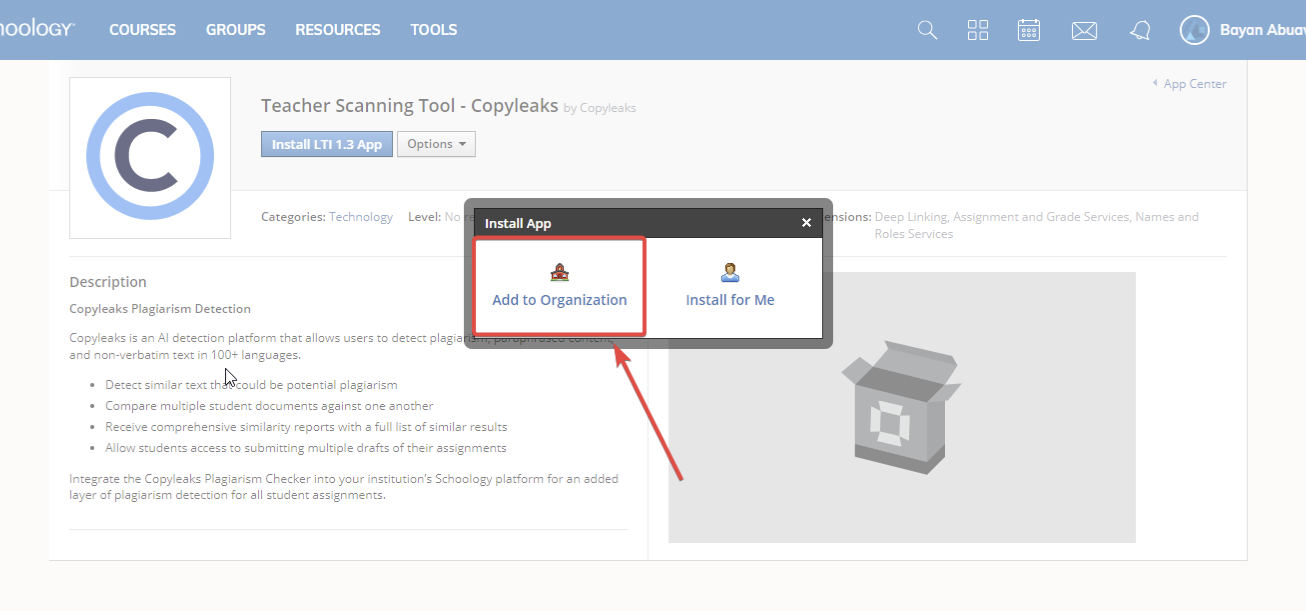The width and height of the screenshot is (1306, 611).
Task: Open the Technology category link
Action: pos(361,217)
